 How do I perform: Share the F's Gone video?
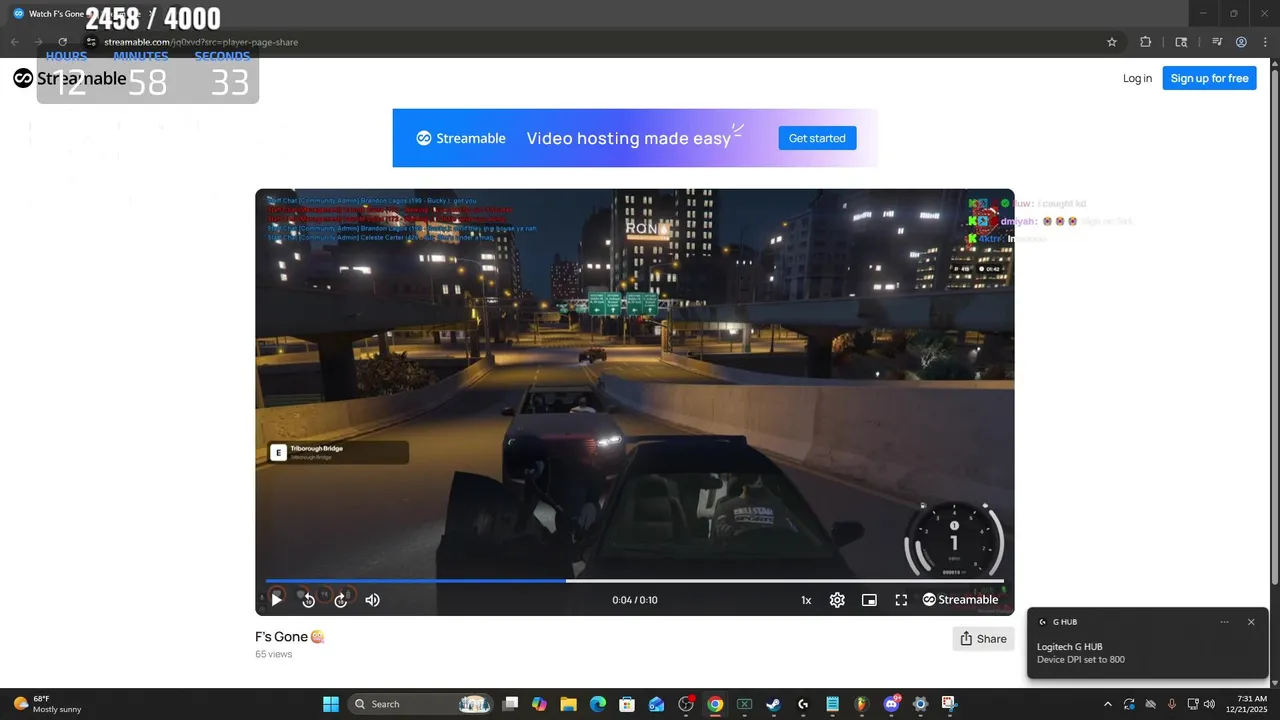tap(983, 639)
